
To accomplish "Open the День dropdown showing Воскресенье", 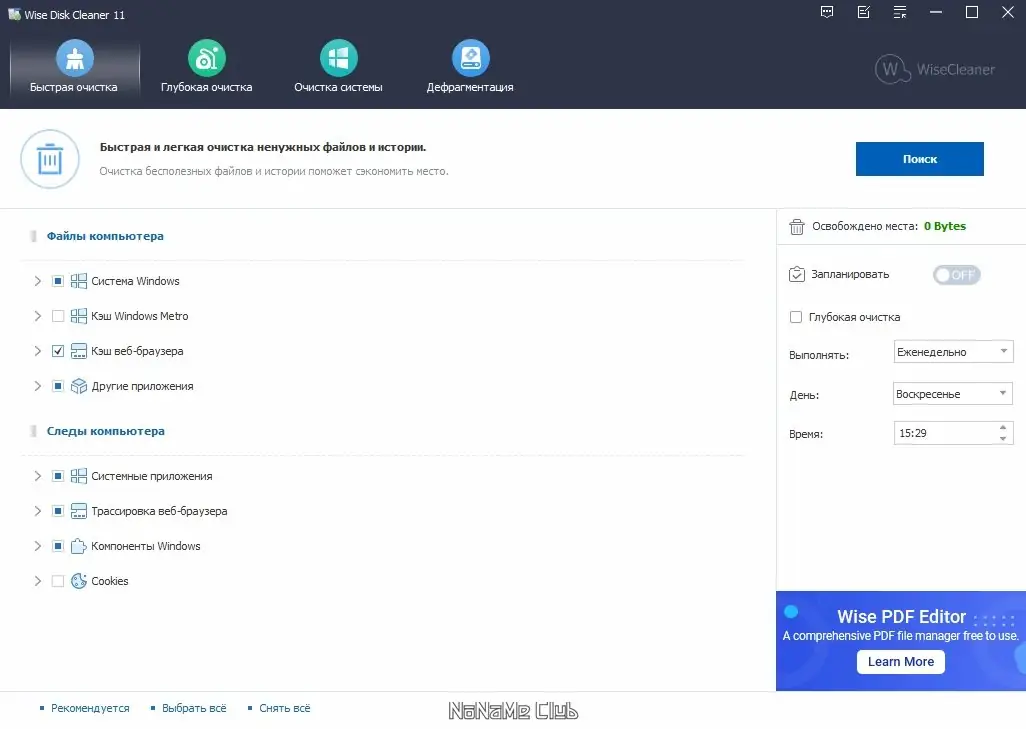I will point(952,393).
